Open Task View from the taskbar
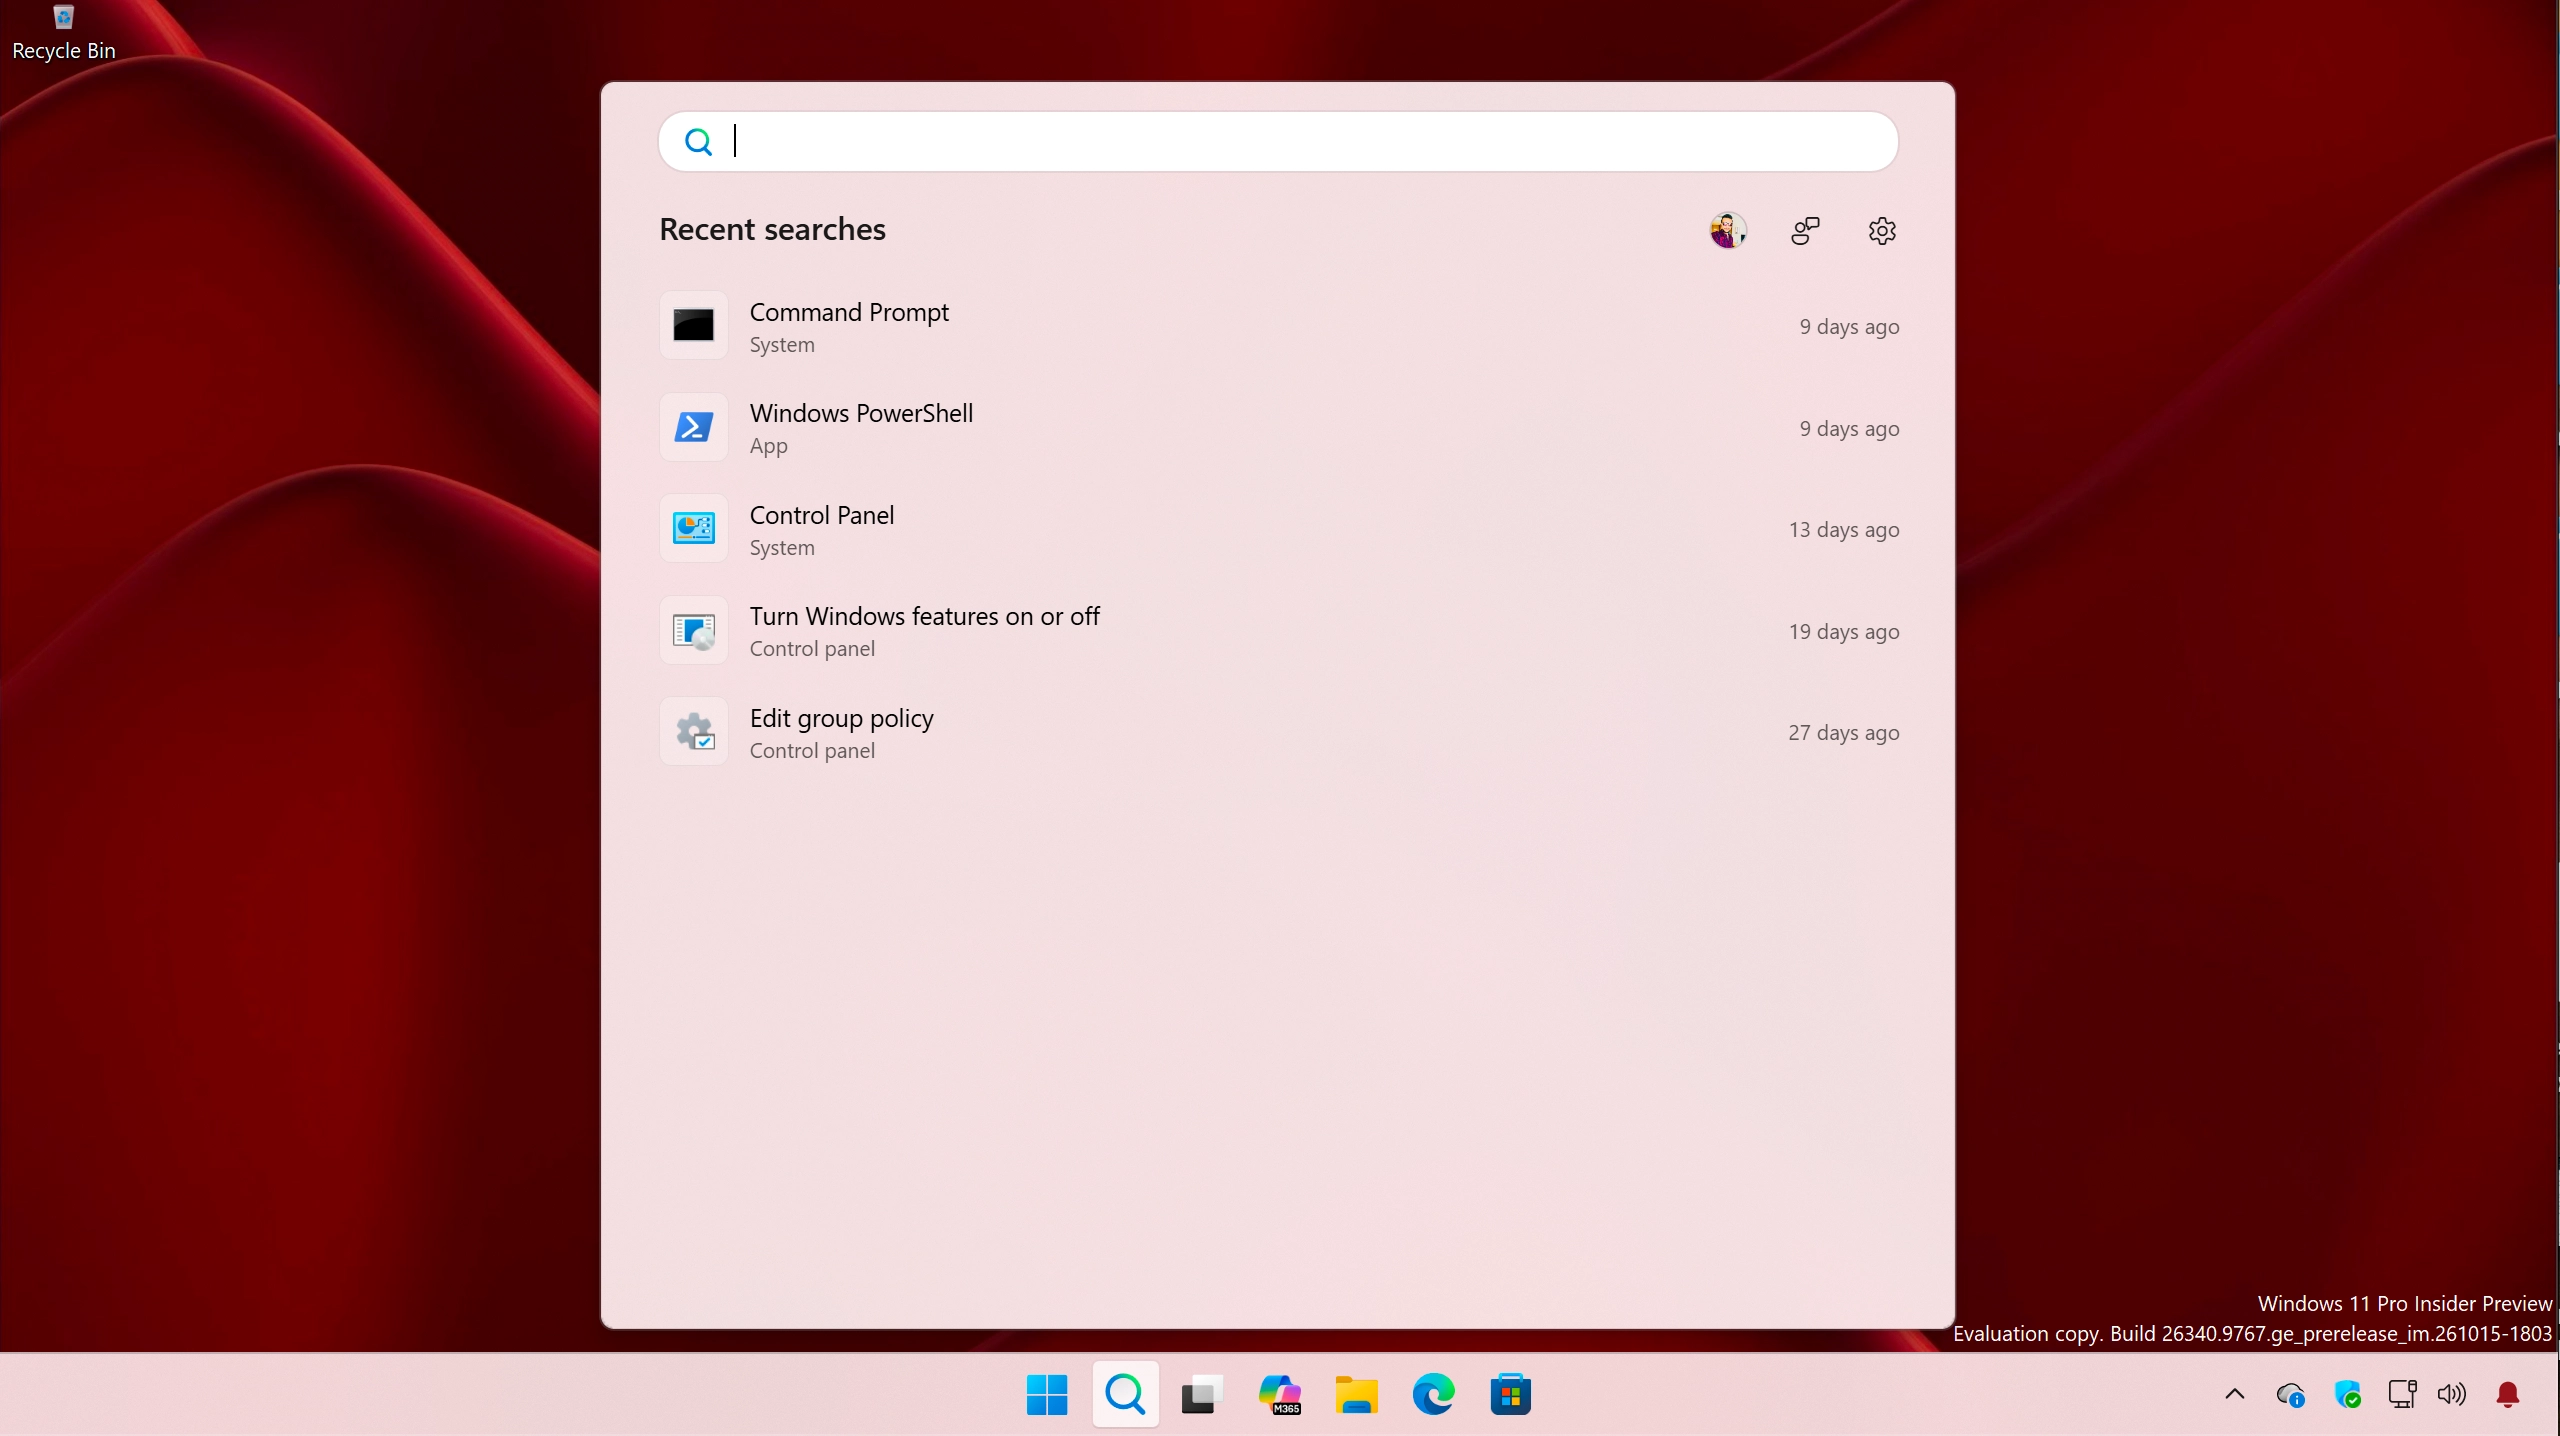The height and width of the screenshot is (1436, 2560). click(1202, 1394)
